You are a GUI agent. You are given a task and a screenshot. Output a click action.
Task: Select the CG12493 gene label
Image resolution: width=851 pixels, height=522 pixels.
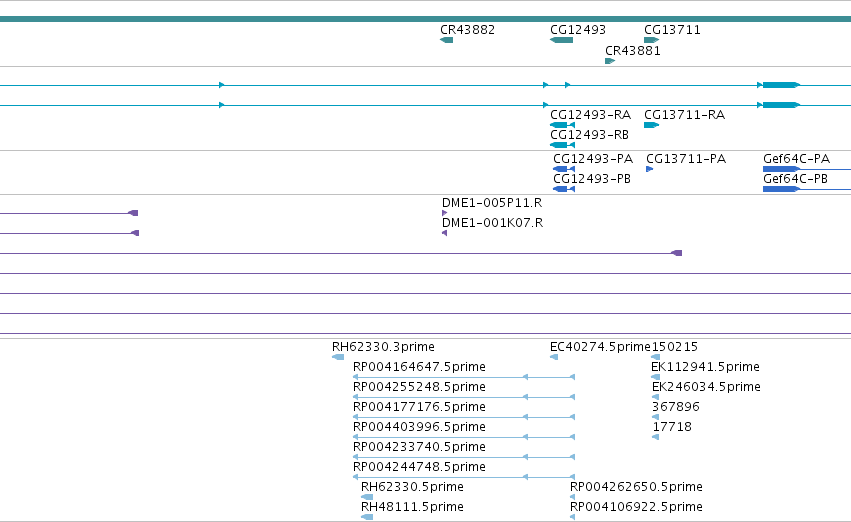(577, 30)
